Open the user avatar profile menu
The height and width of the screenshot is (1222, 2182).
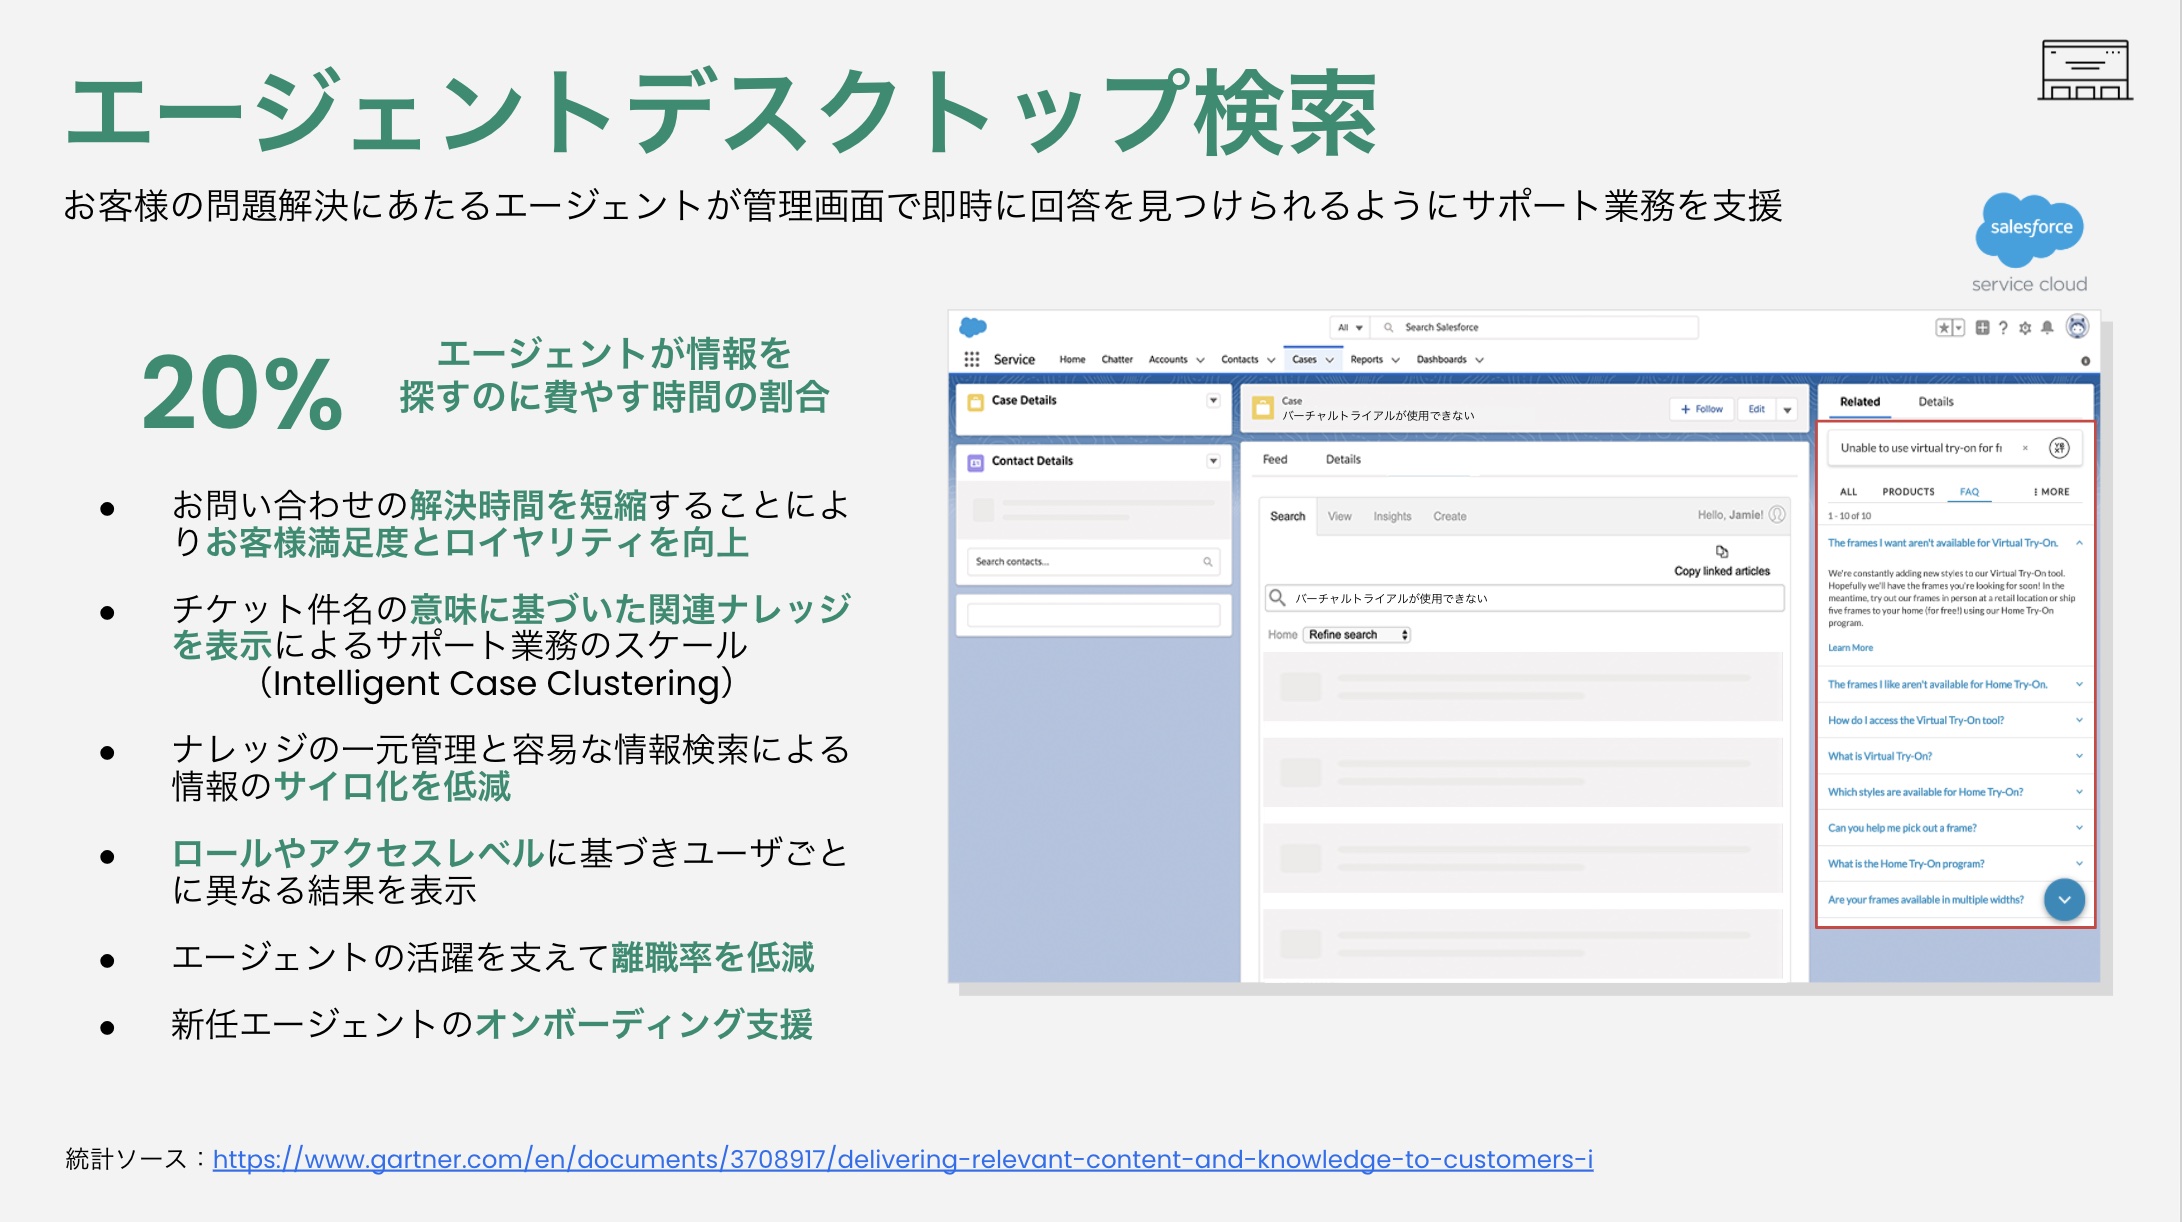2077,327
